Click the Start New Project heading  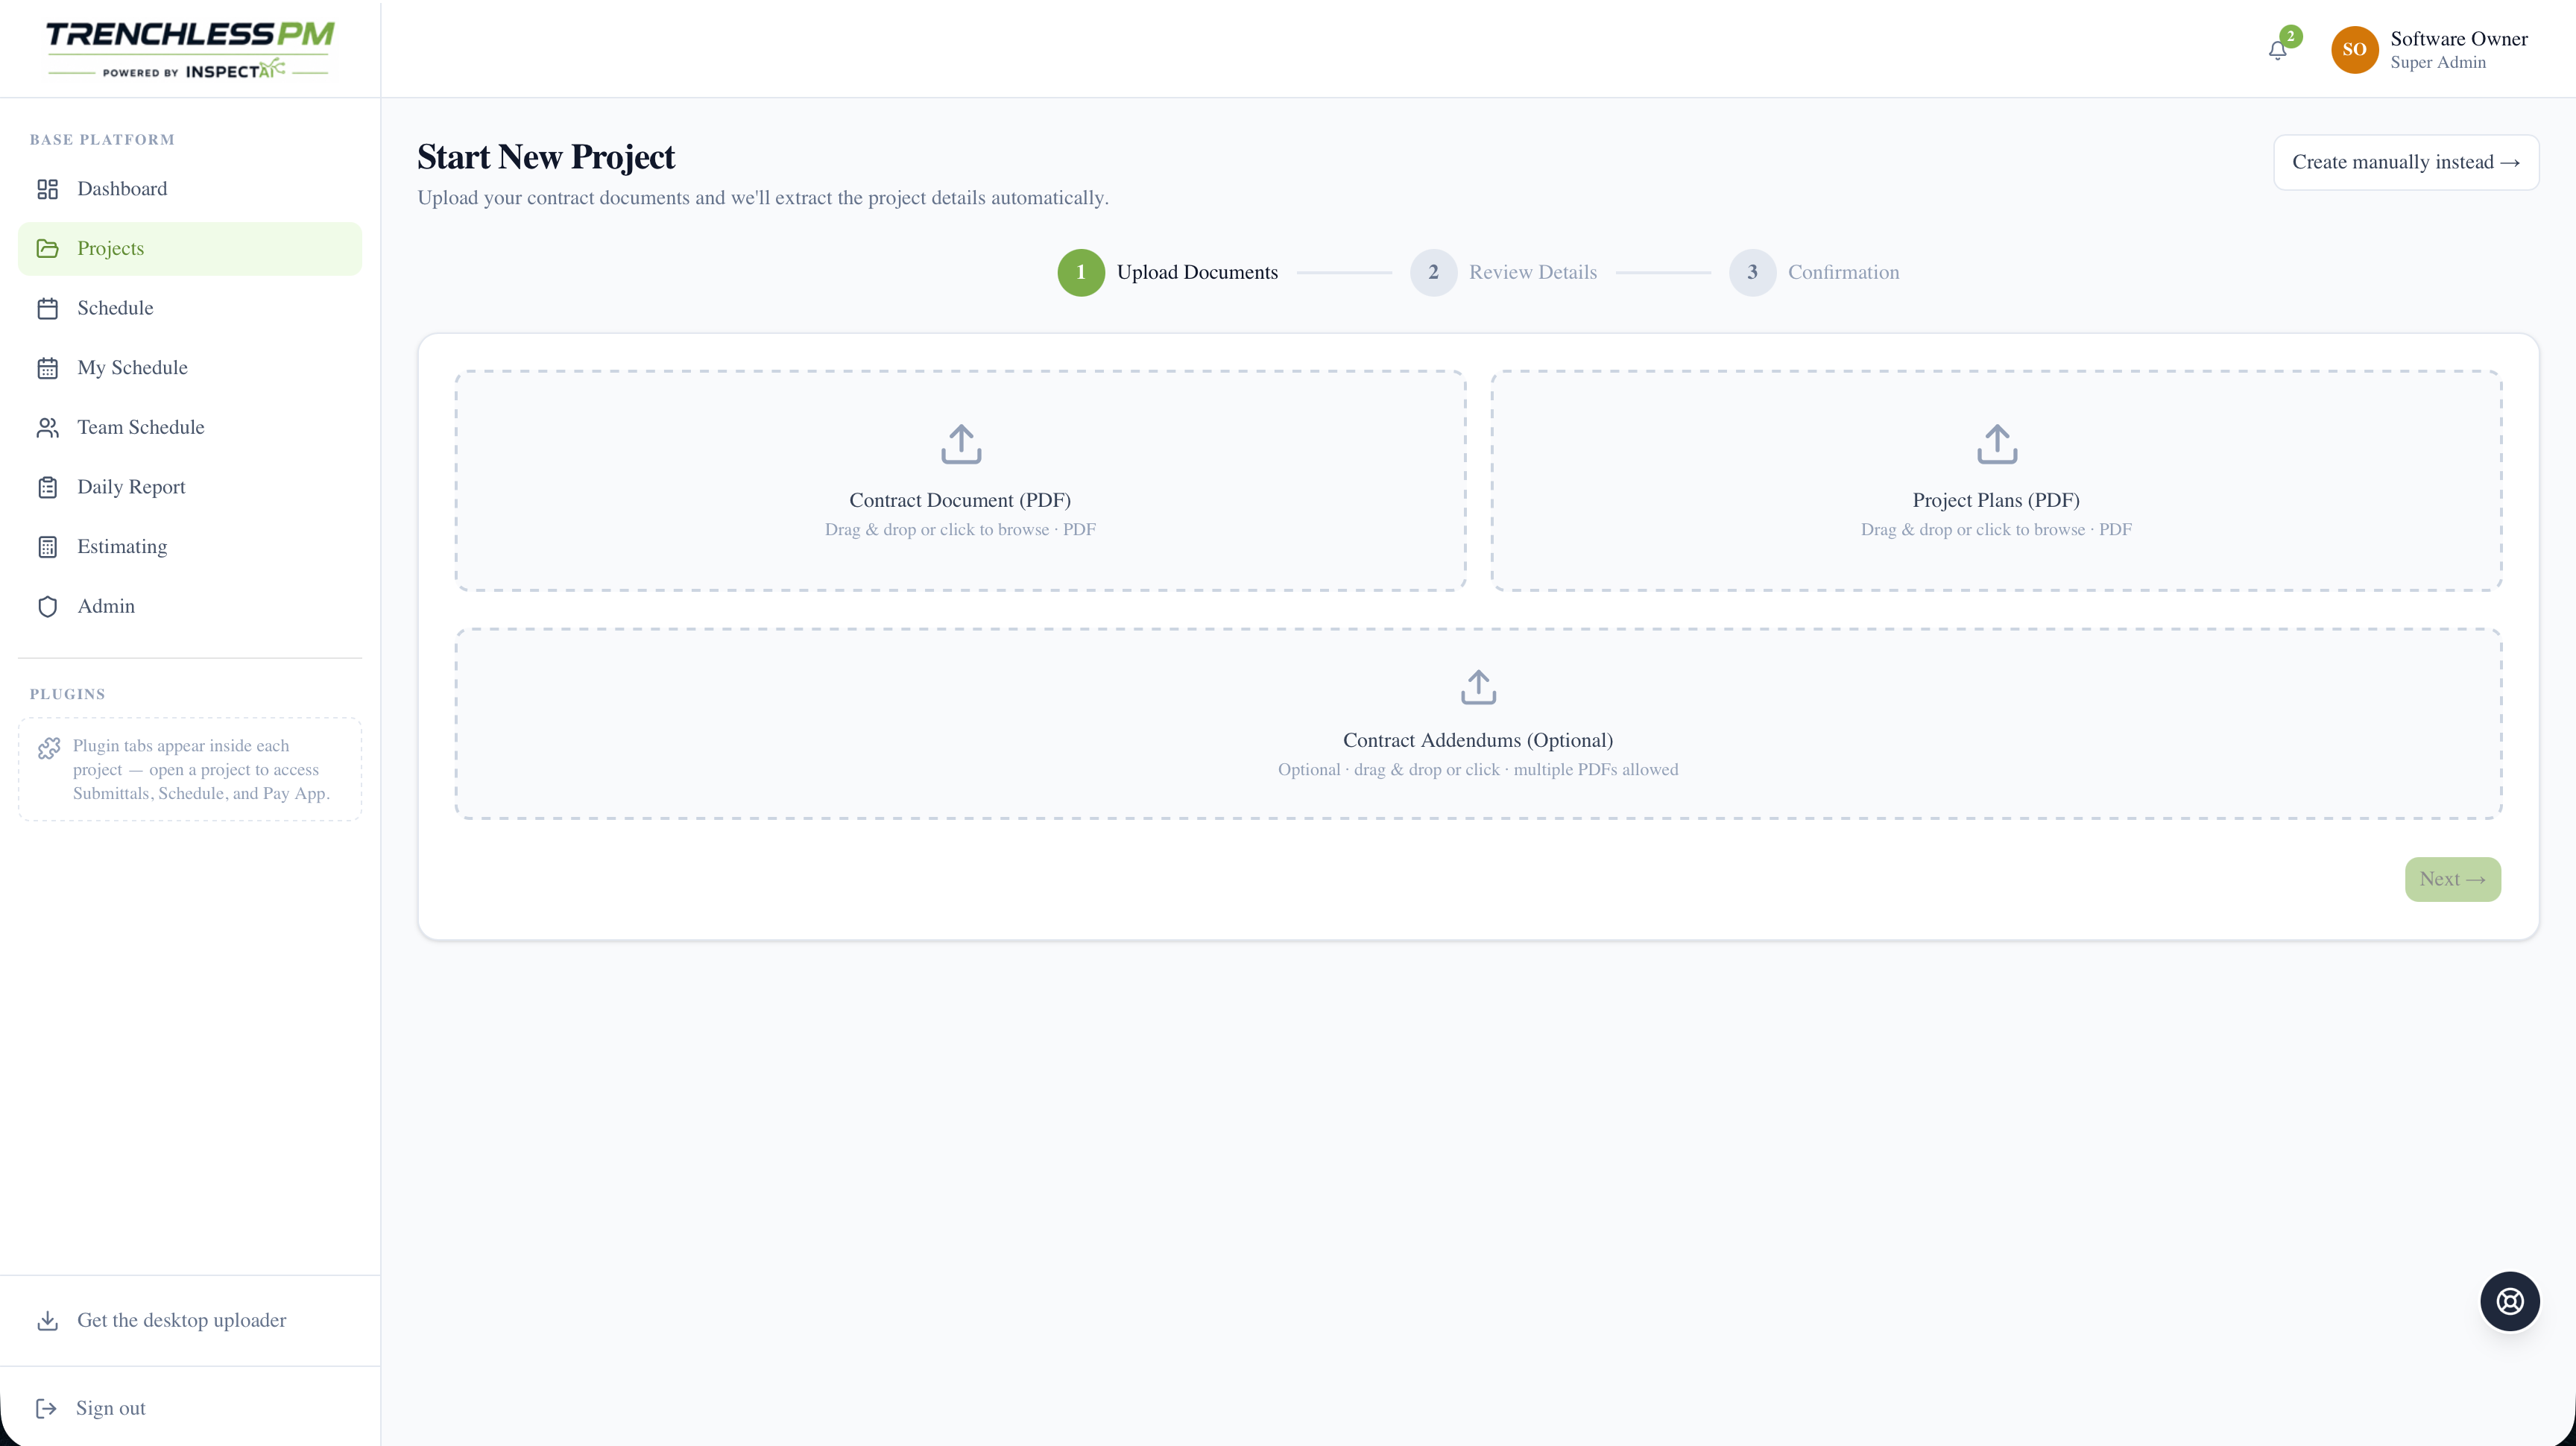[546, 157]
